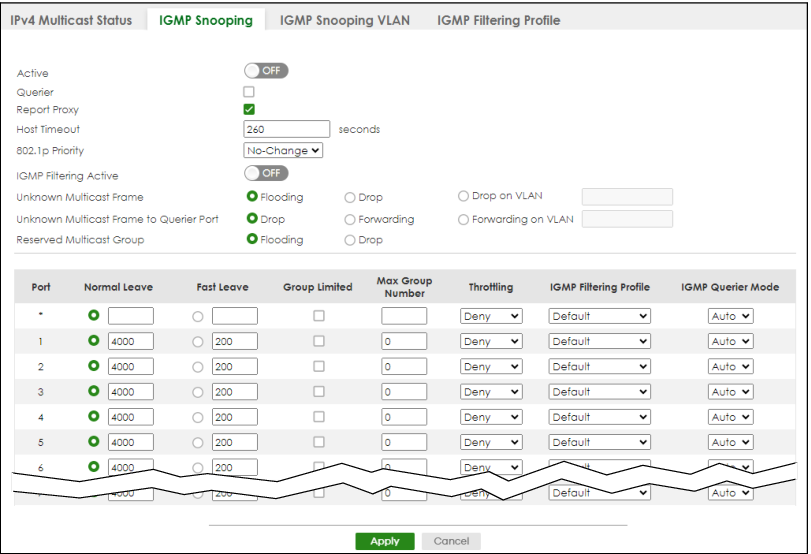Screen dimensions: 811x554
Task: Enable the Querier checkbox
Action: (x=249, y=92)
